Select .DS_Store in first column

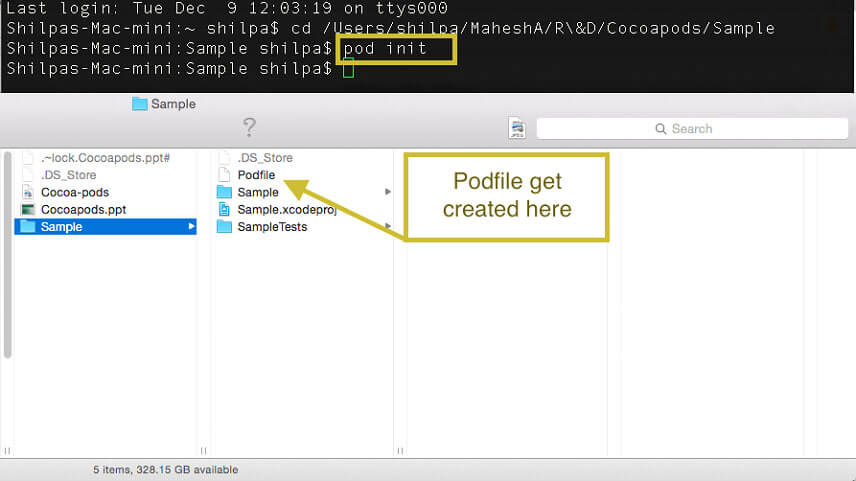coord(68,175)
